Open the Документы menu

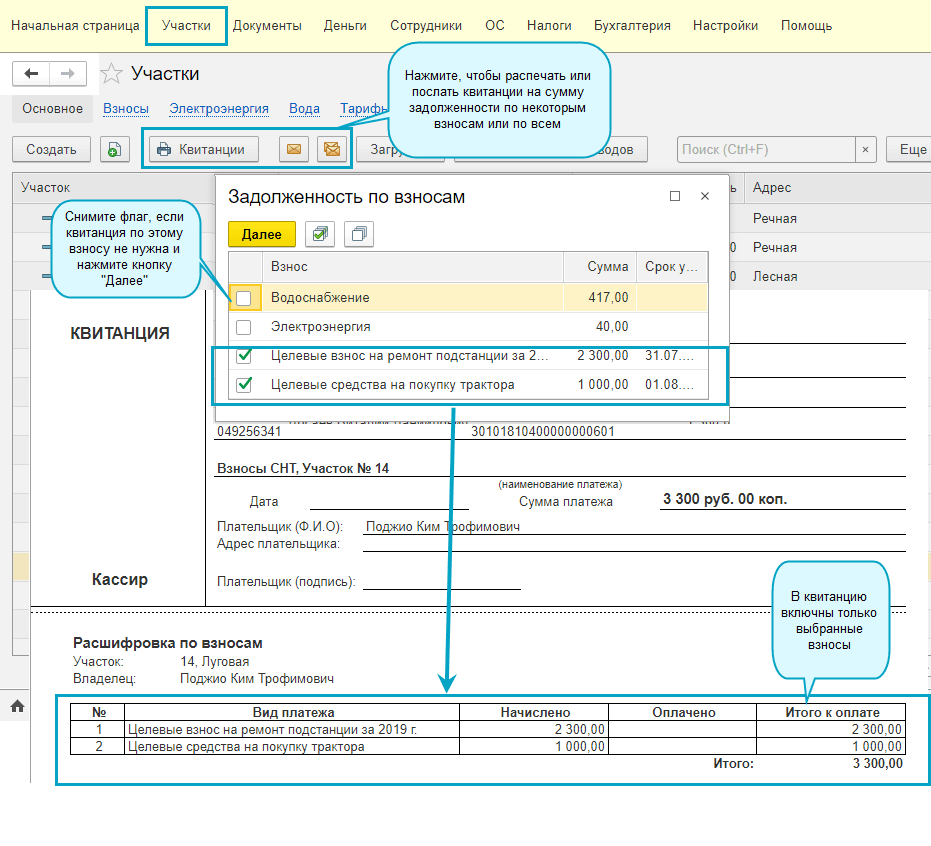point(267,26)
